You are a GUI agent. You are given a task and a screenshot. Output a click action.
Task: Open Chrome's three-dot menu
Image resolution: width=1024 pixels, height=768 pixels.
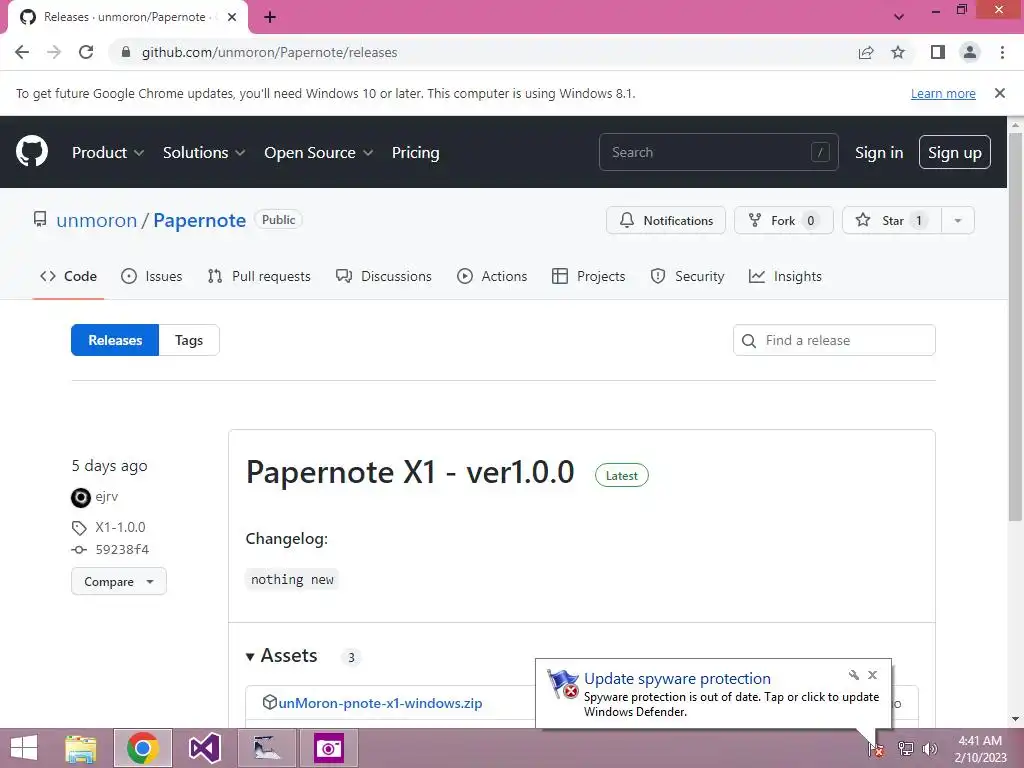pyautogui.click(x=1002, y=52)
